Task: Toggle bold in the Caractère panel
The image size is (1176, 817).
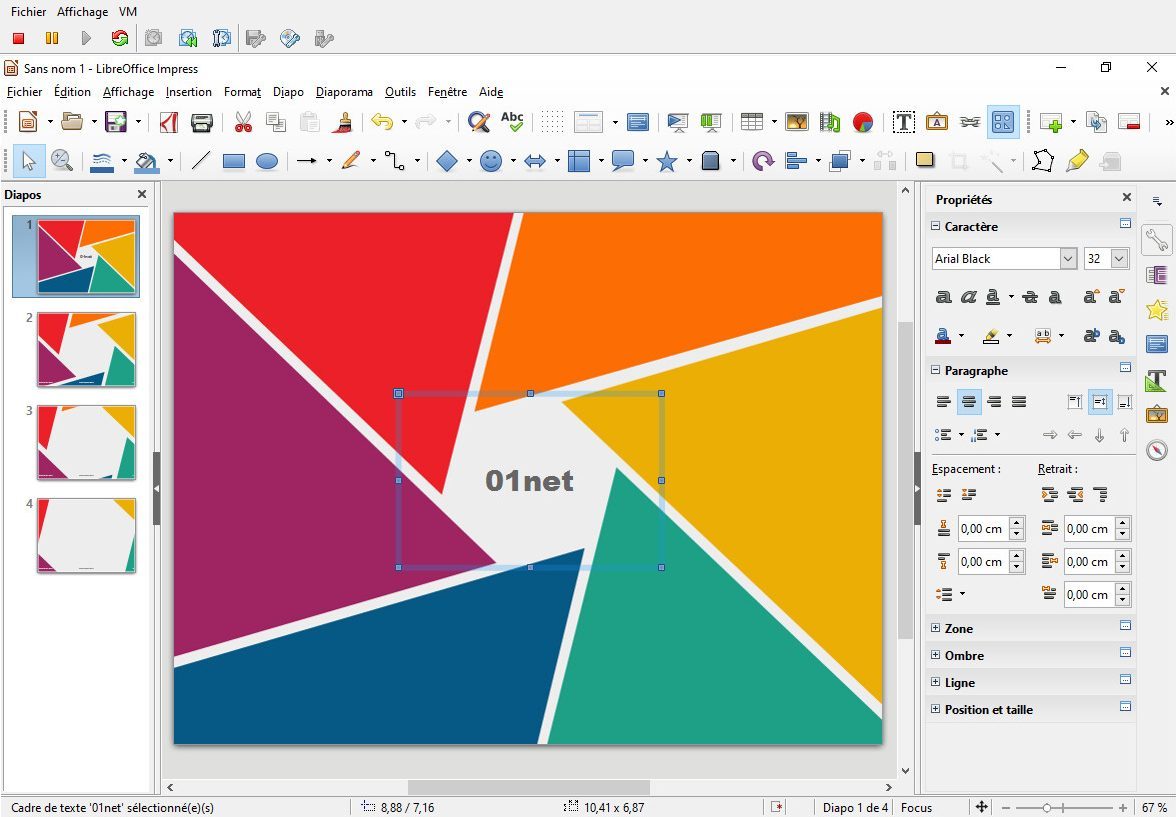Action: (943, 297)
